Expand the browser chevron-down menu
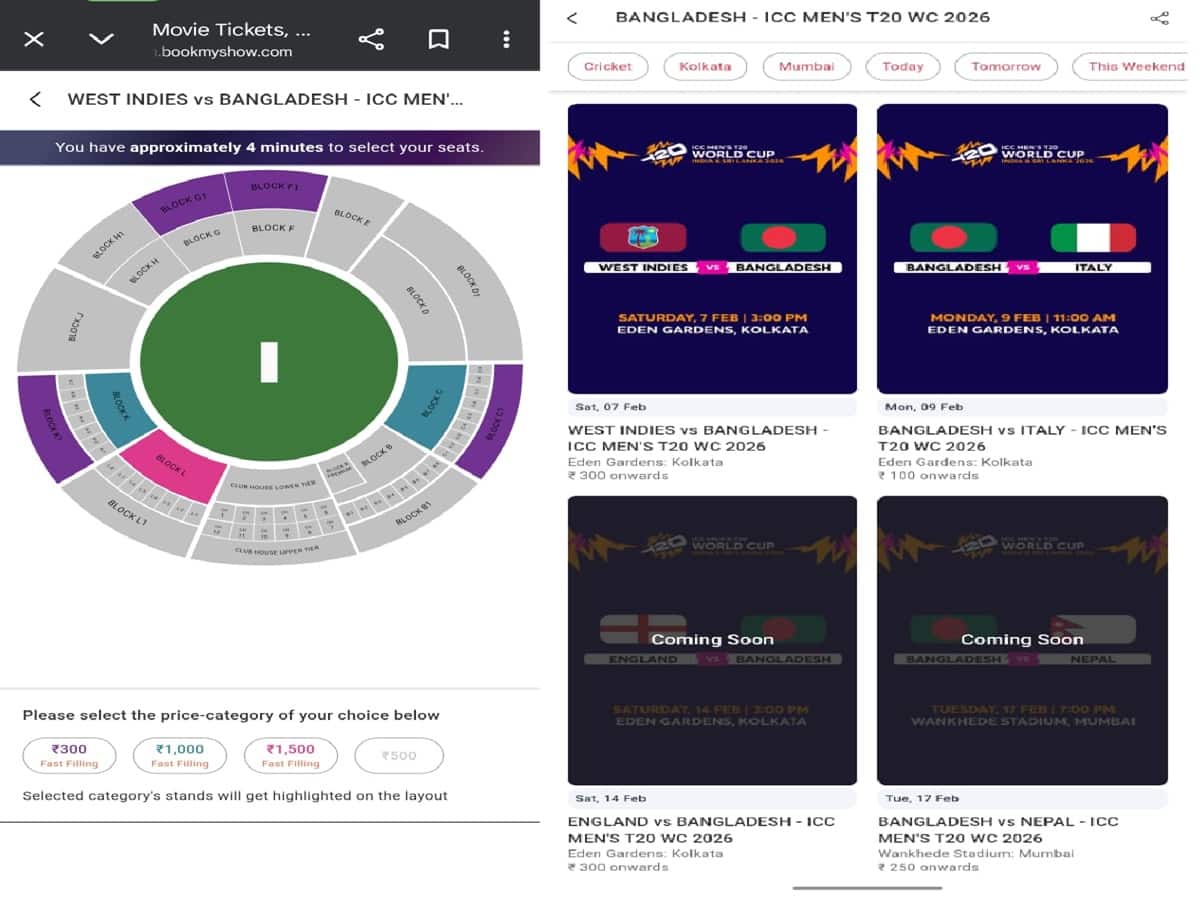This screenshot has width=1200, height=900. [101, 39]
